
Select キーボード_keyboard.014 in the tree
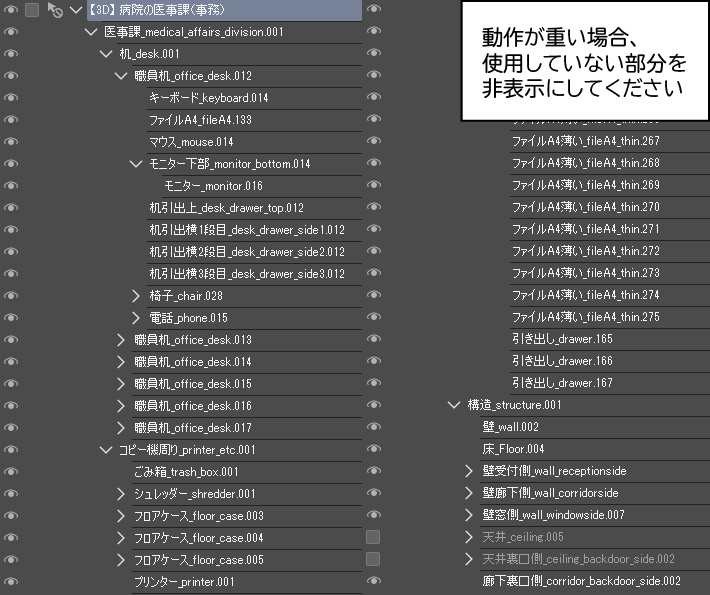(254, 98)
